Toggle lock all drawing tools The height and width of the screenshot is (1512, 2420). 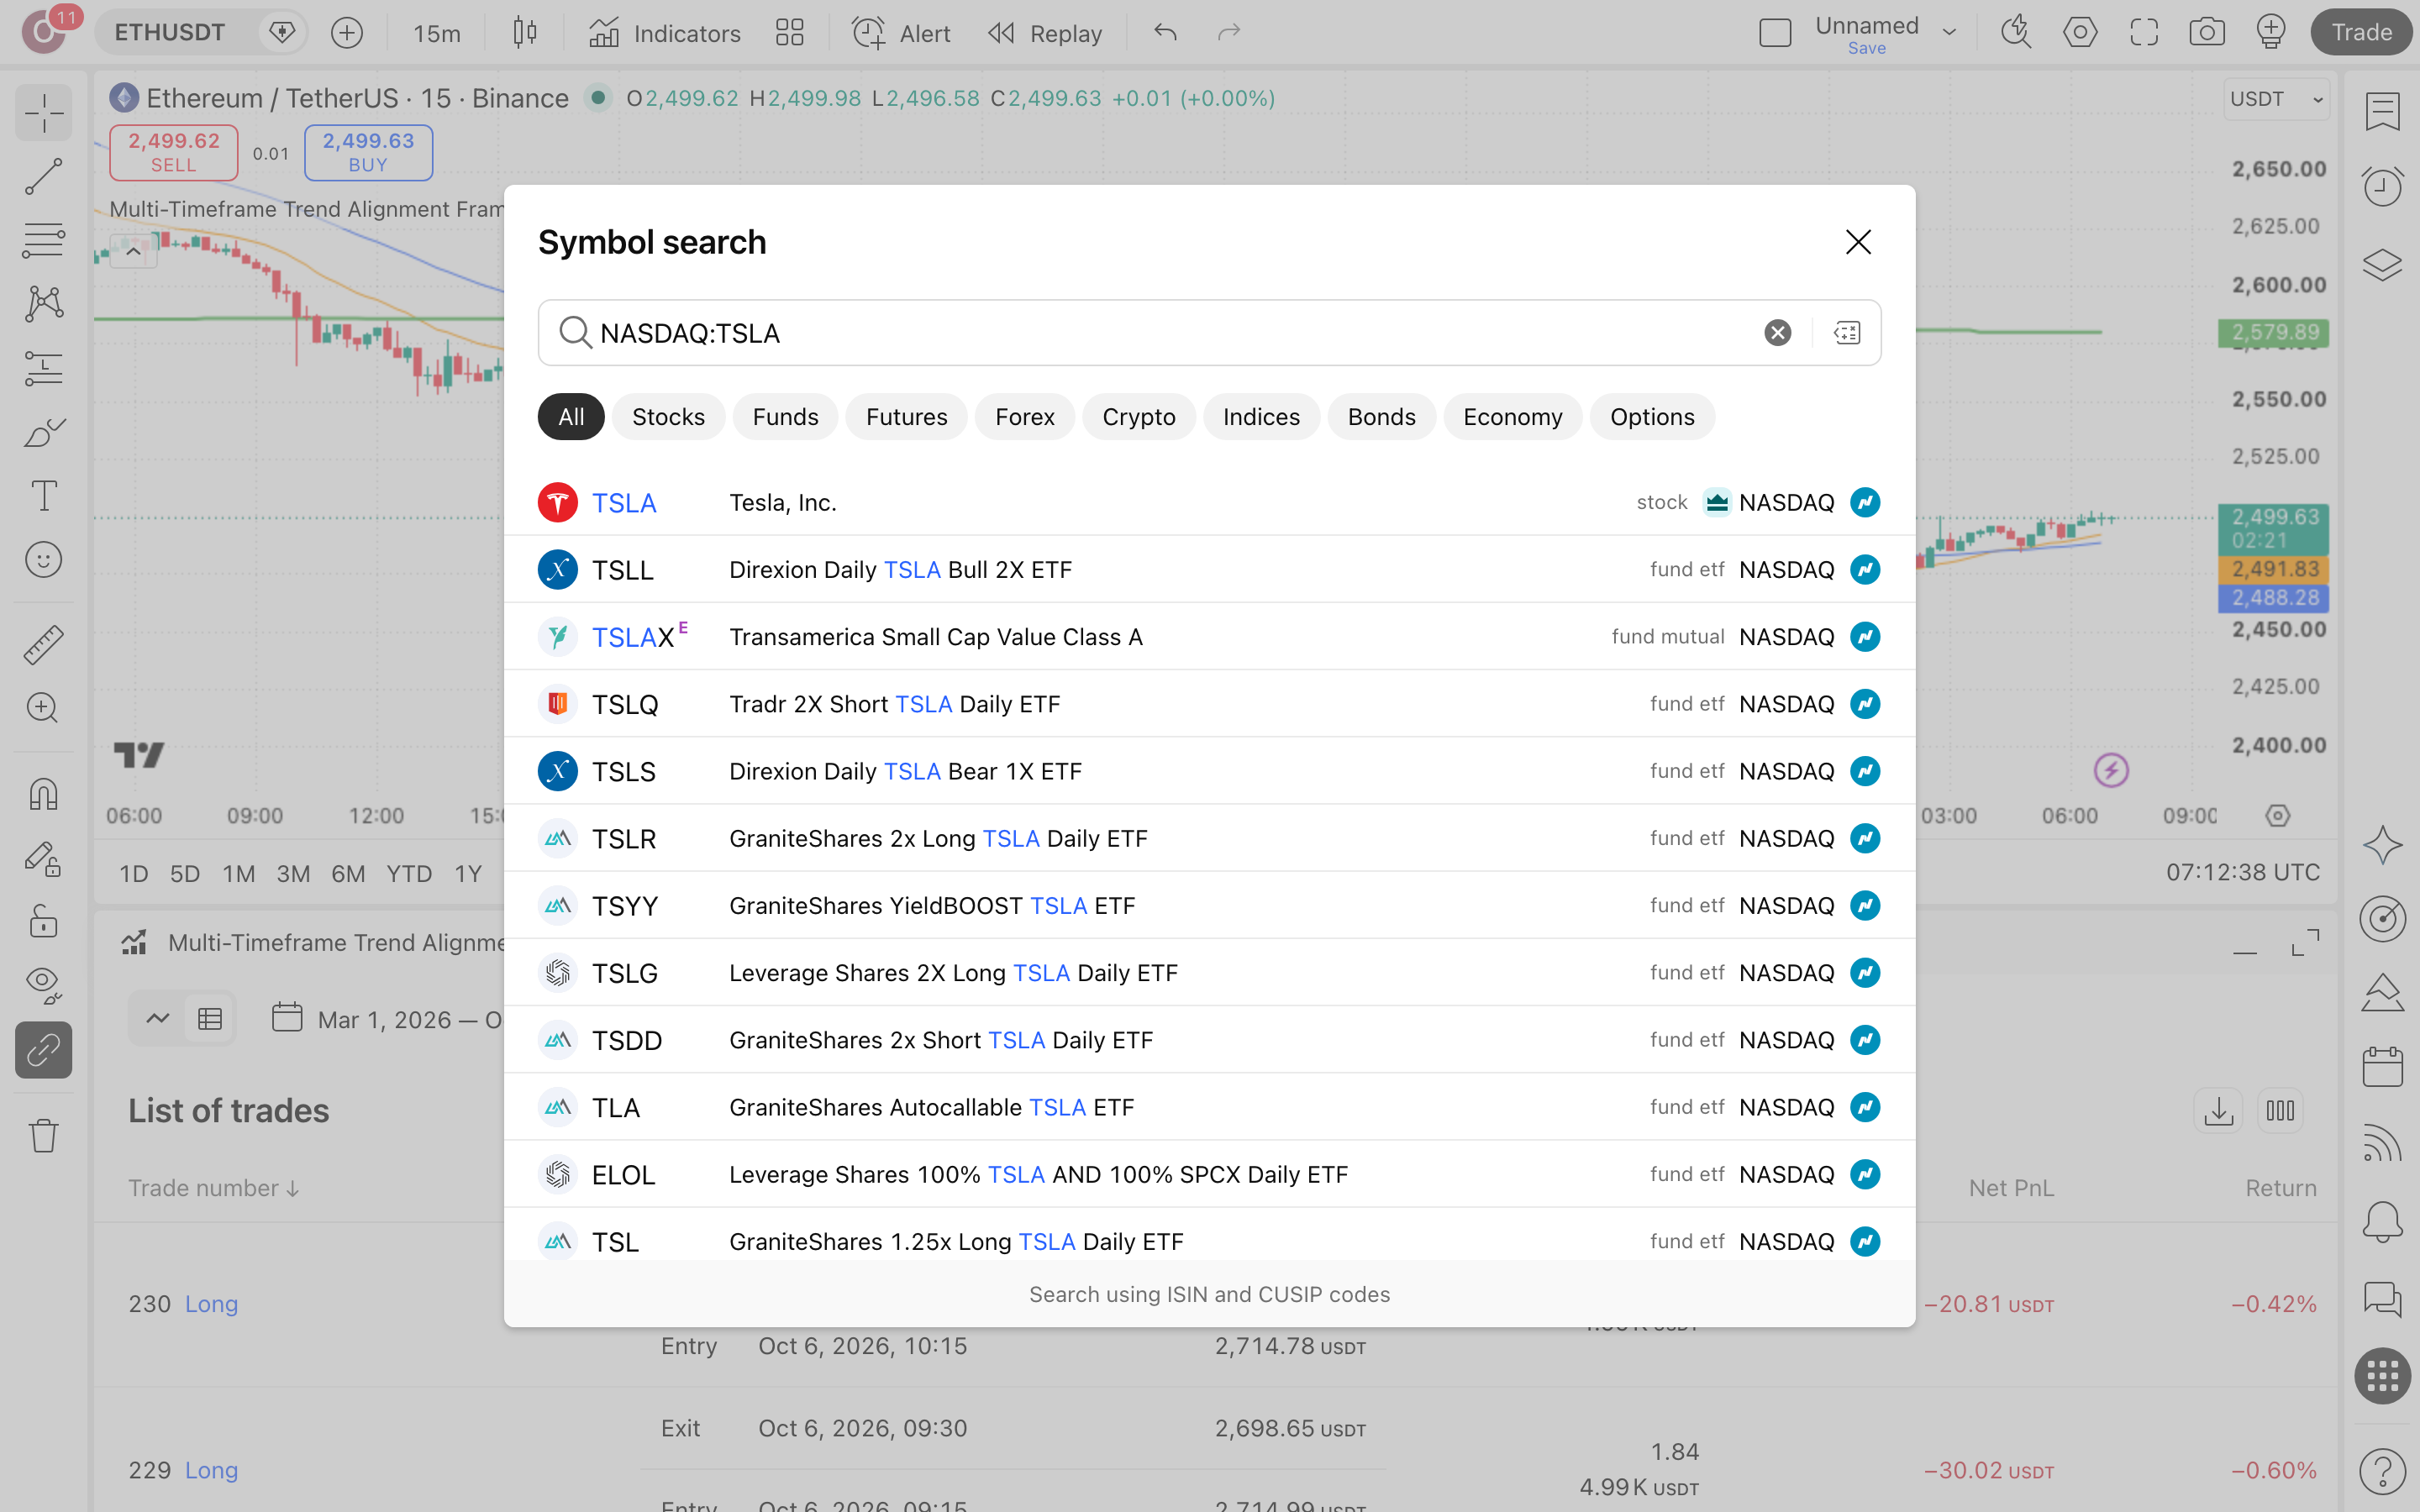pos(43,921)
